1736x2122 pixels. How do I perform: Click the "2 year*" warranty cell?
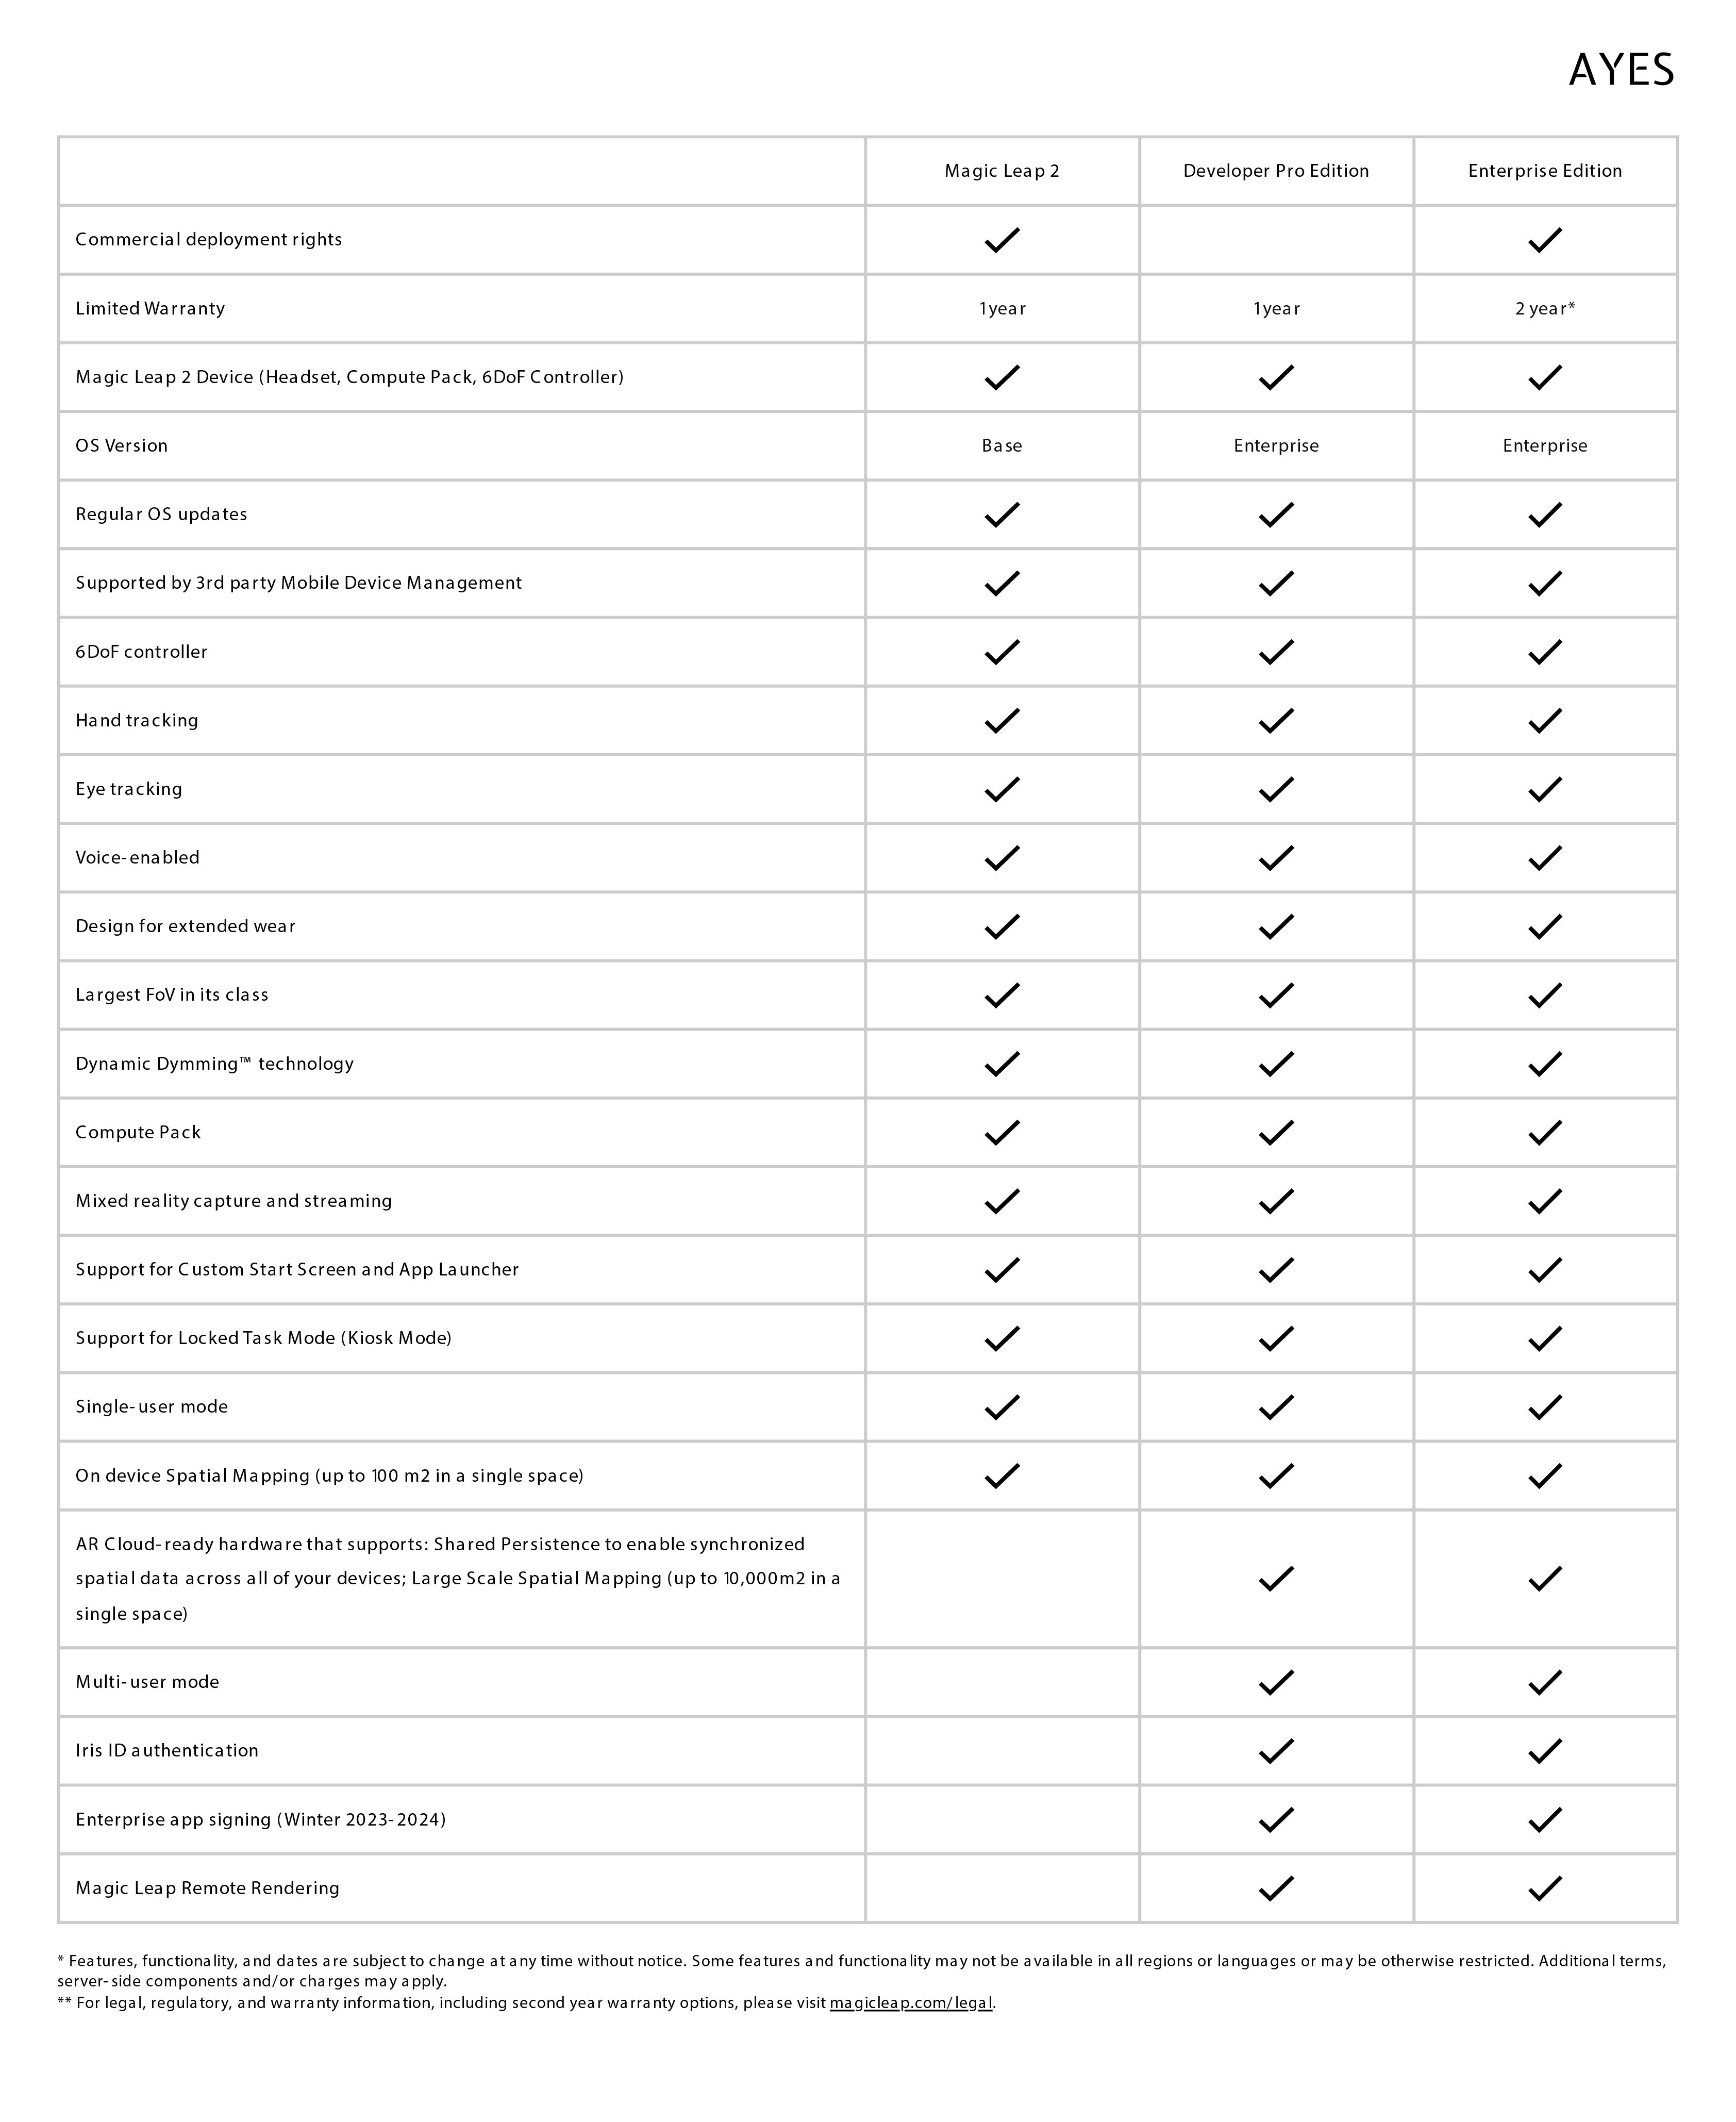(x=1544, y=309)
